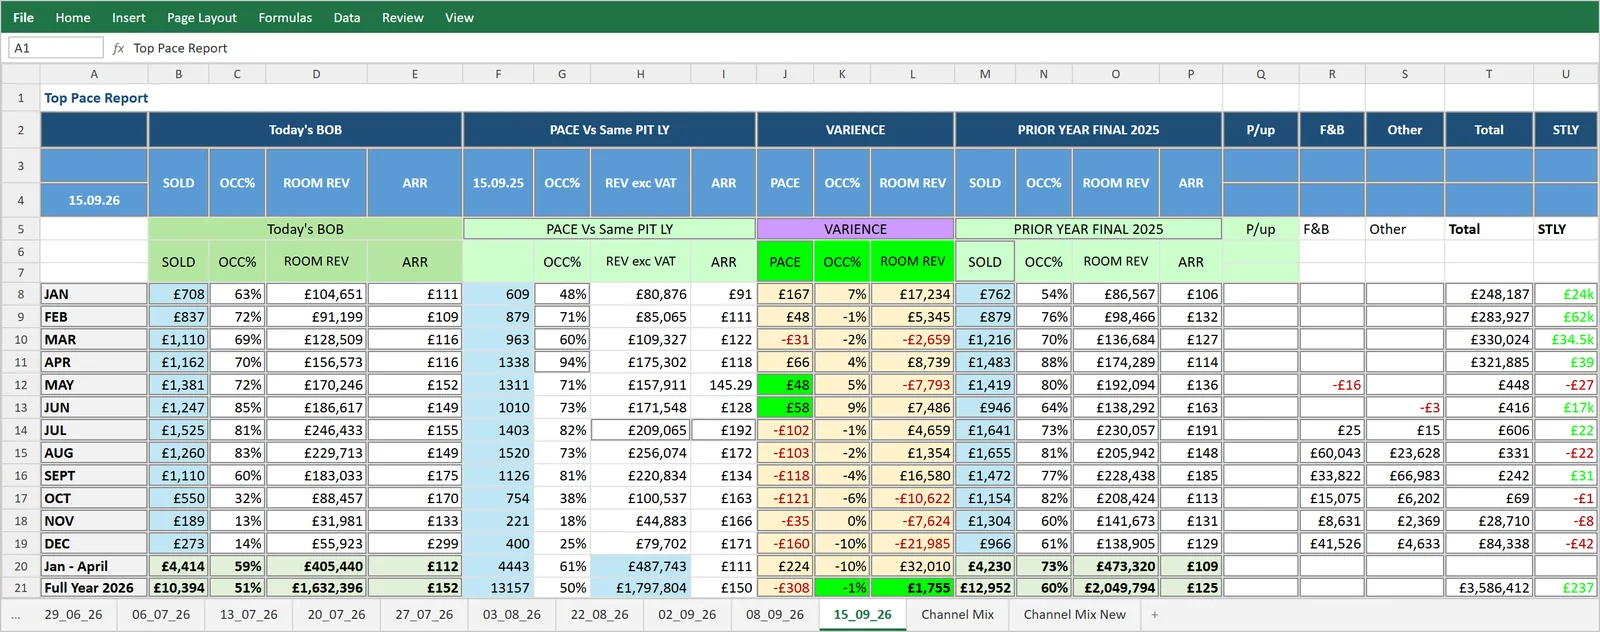Switch to the Channel Mix sheet tab
This screenshot has width=1600, height=632.
pyautogui.click(x=958, y=615)
